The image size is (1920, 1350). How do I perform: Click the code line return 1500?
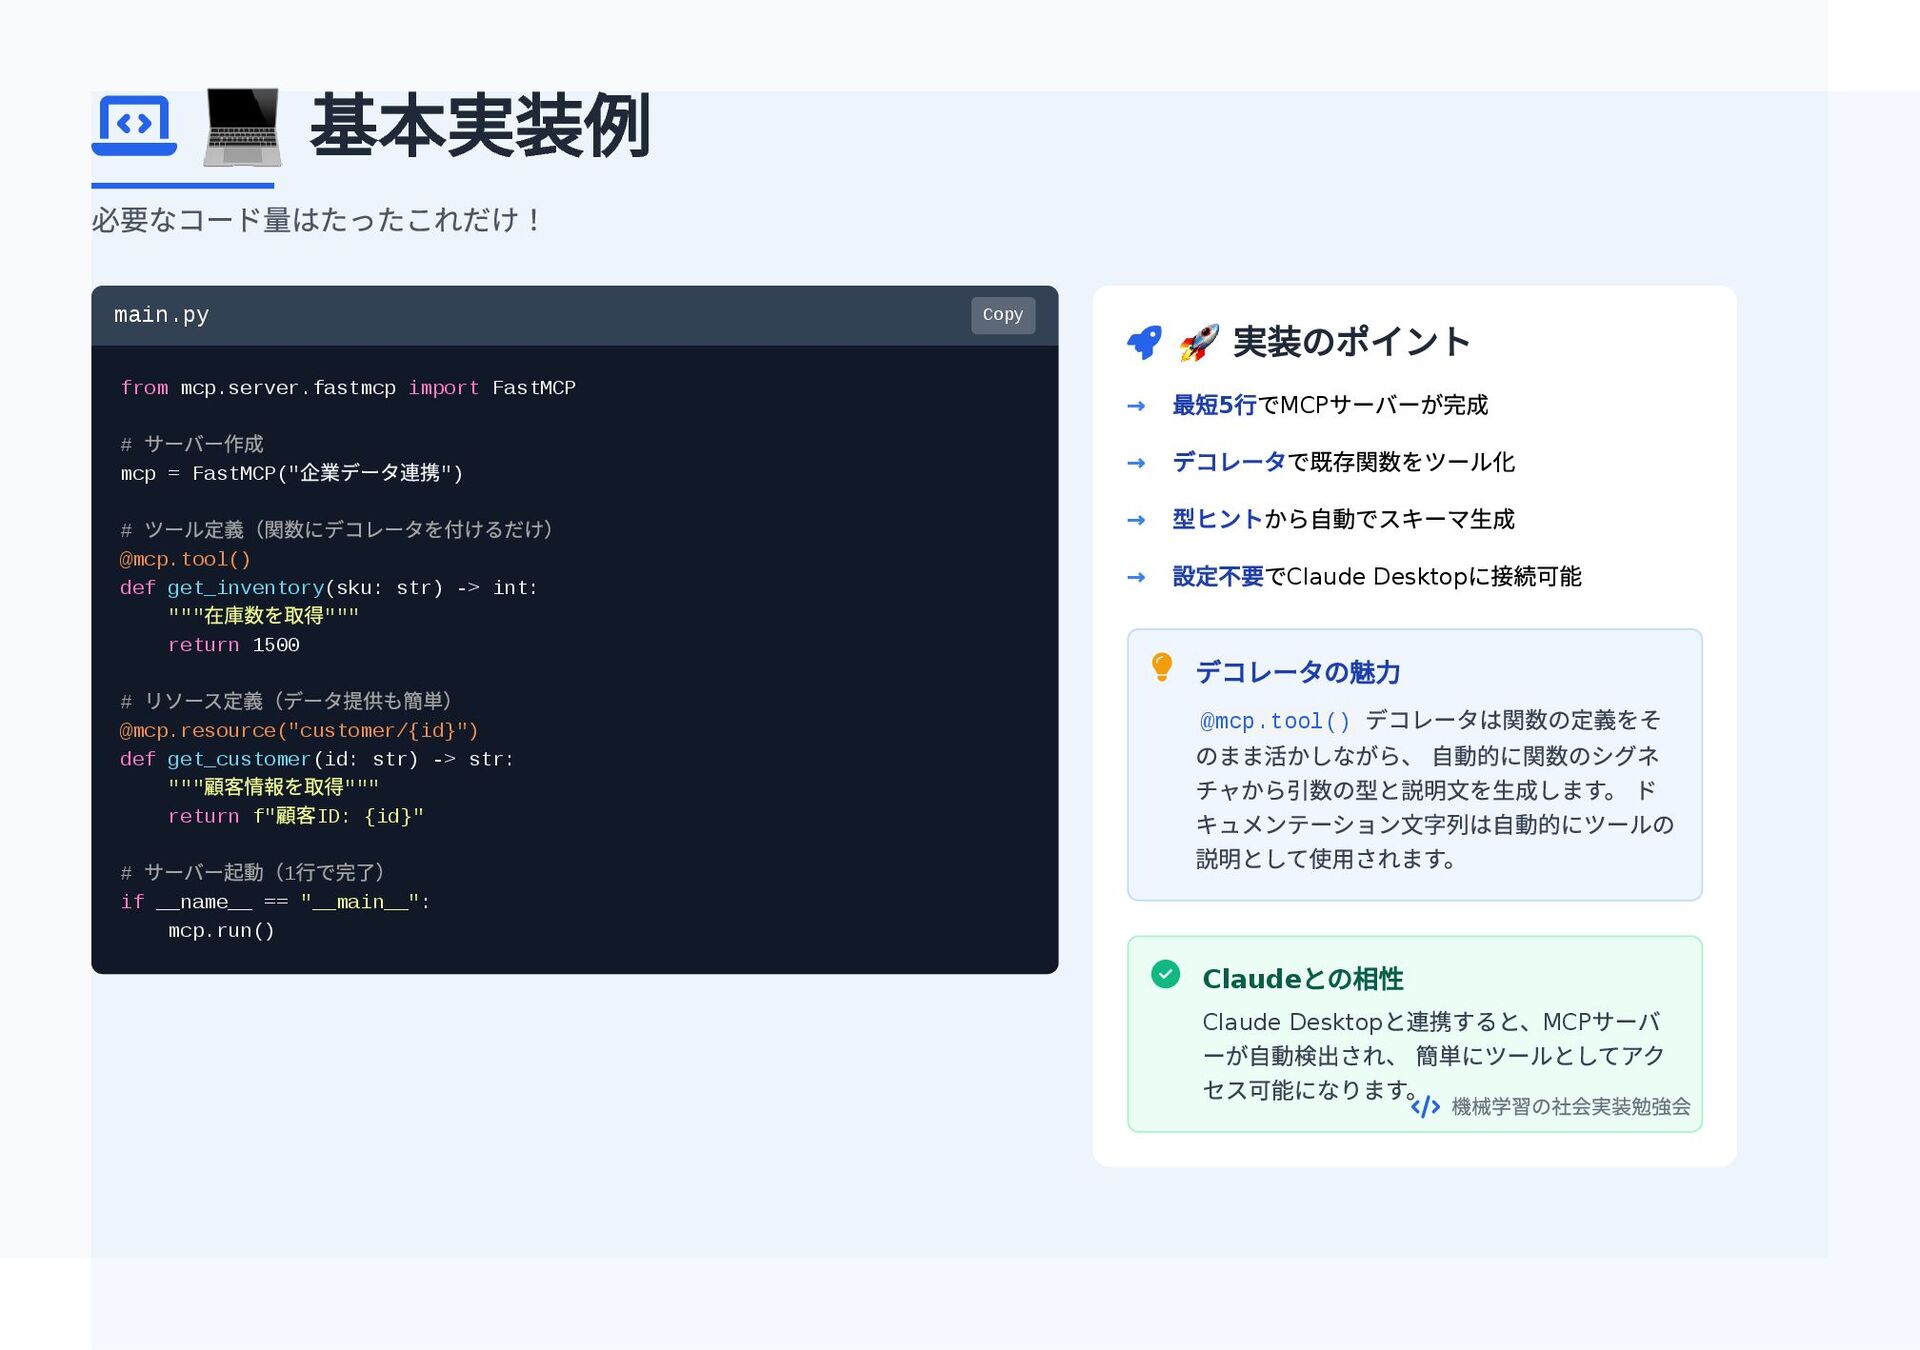click(234, 645)
